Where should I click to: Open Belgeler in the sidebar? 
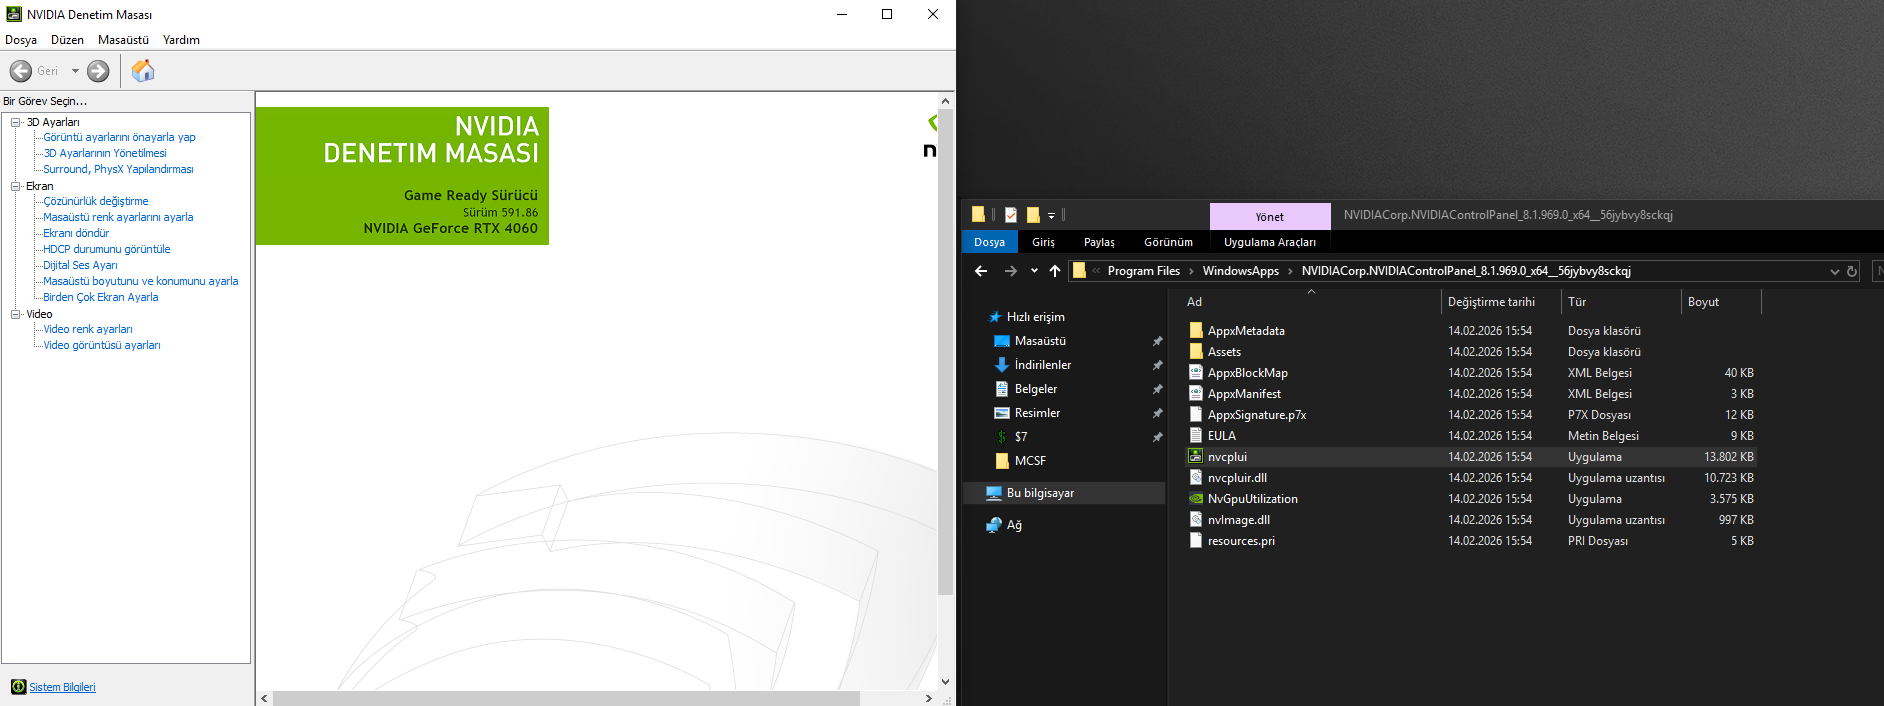1035,389
